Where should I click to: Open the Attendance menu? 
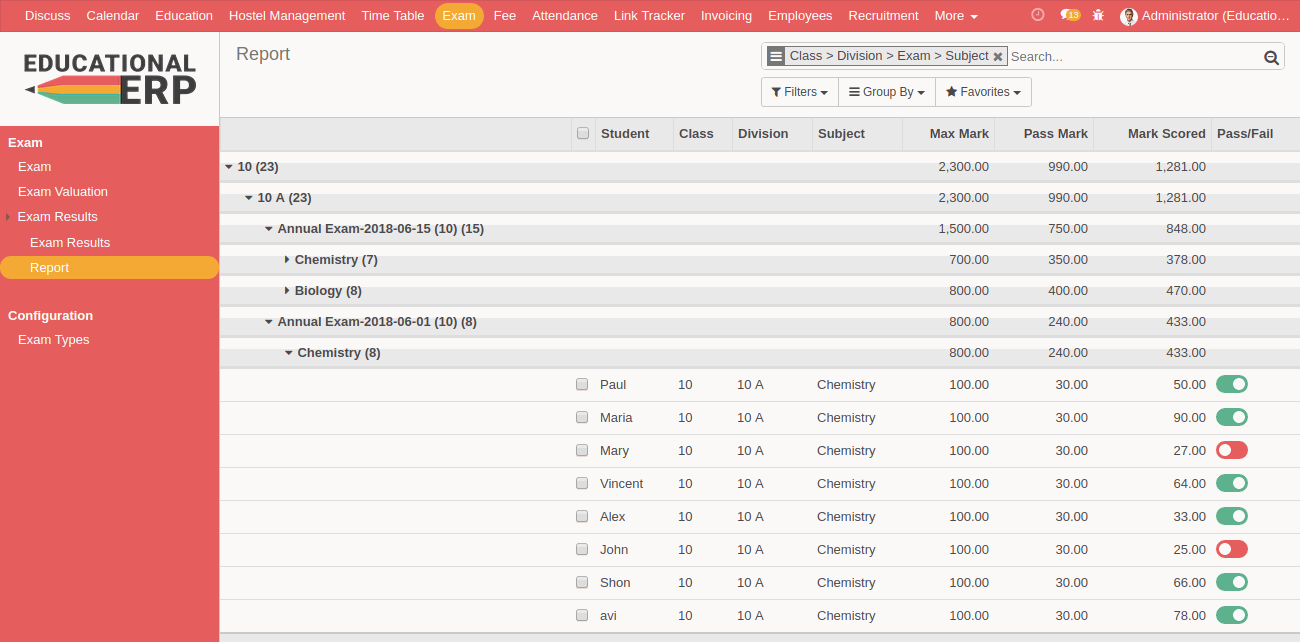click(x=564, y=16)
